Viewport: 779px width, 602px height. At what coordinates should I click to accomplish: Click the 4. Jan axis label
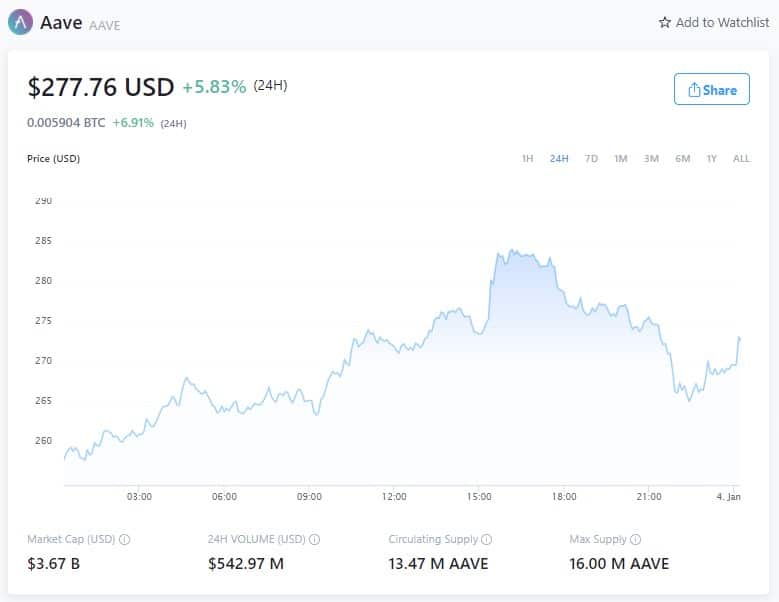pos(728,497)
